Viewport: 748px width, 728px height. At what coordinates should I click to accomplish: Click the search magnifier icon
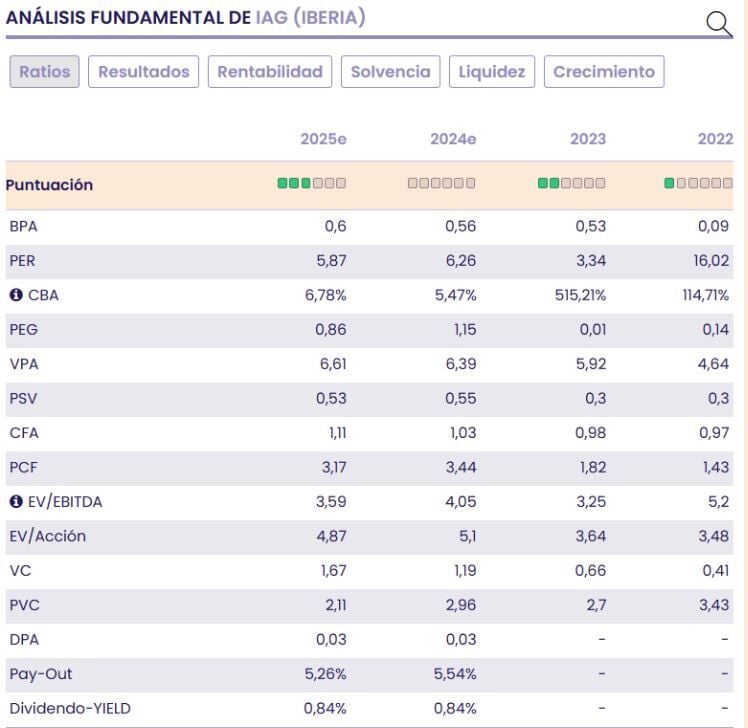pos(719,24)
